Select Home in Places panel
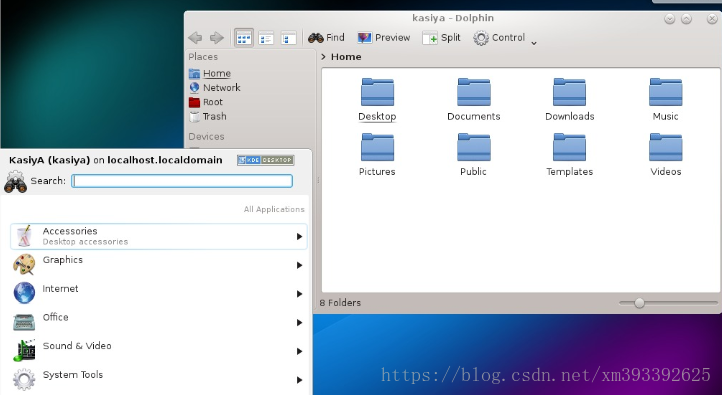Screen dimensions: 722x395 coord(210,73)
